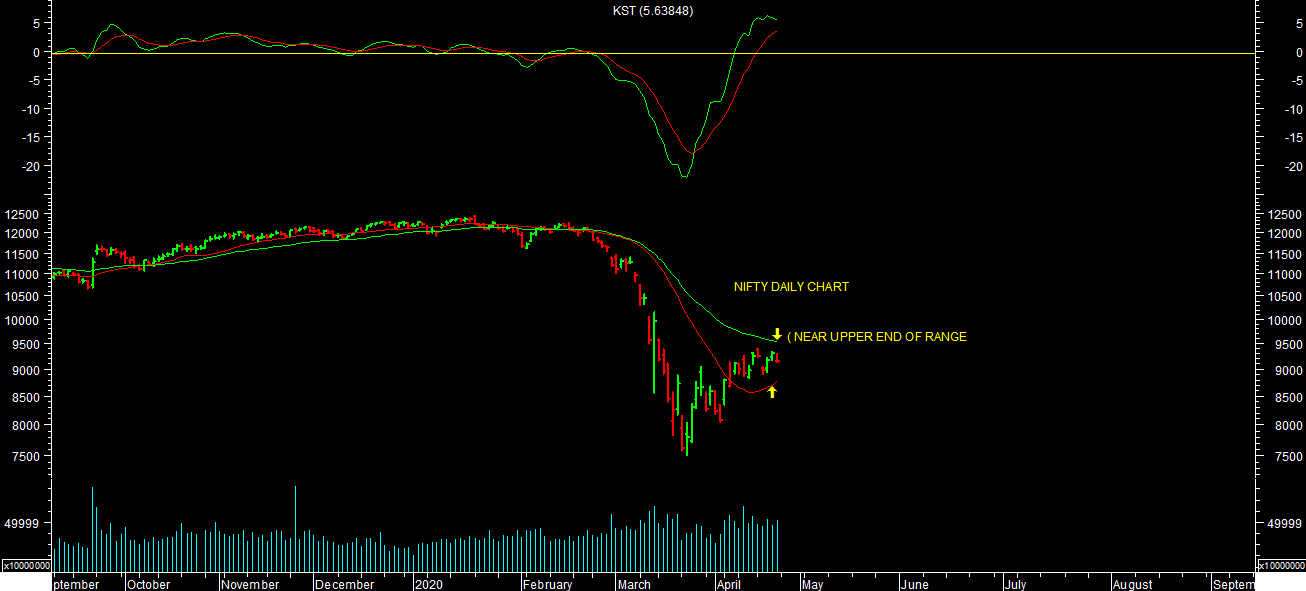Screen dimensions: 1306x591
Task: Select the May date axis label
Action: point(811,584)
